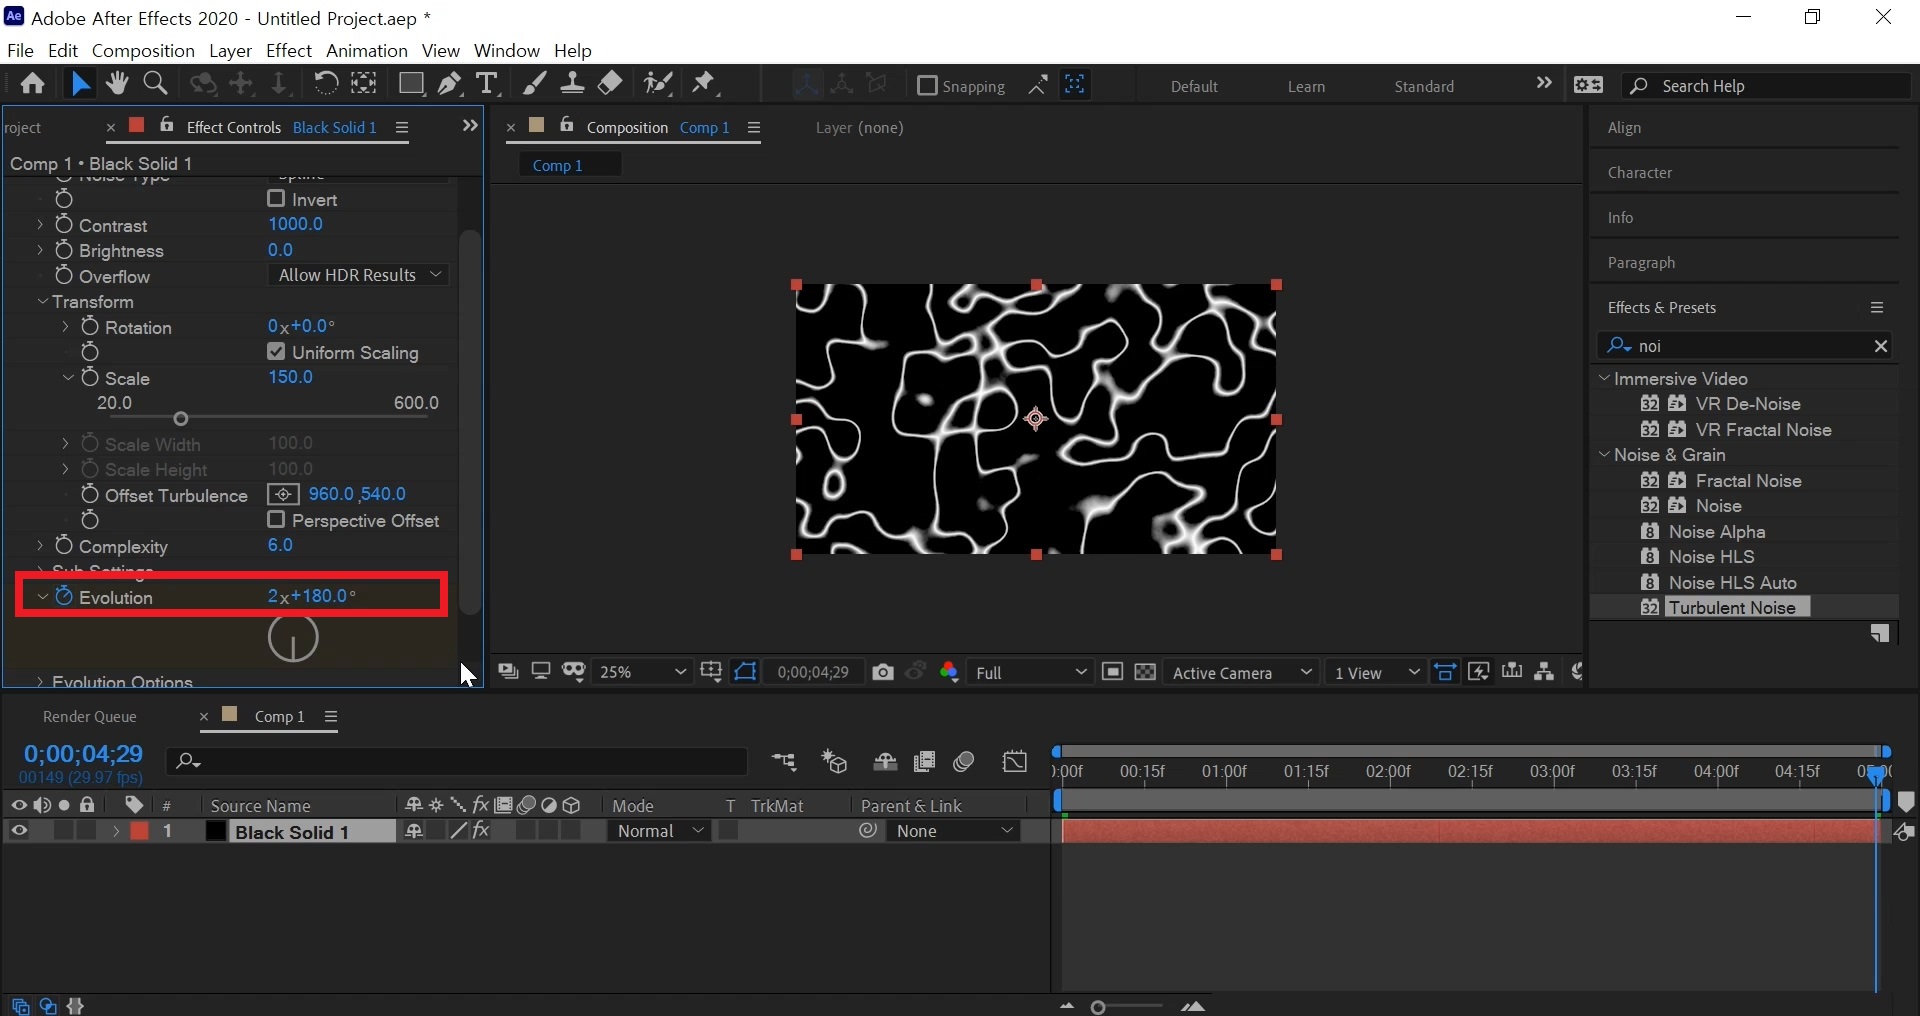Screen dimensions: 1920x1016
Task: Click the Evolution angle dial
Action: [x=293, y=638]
